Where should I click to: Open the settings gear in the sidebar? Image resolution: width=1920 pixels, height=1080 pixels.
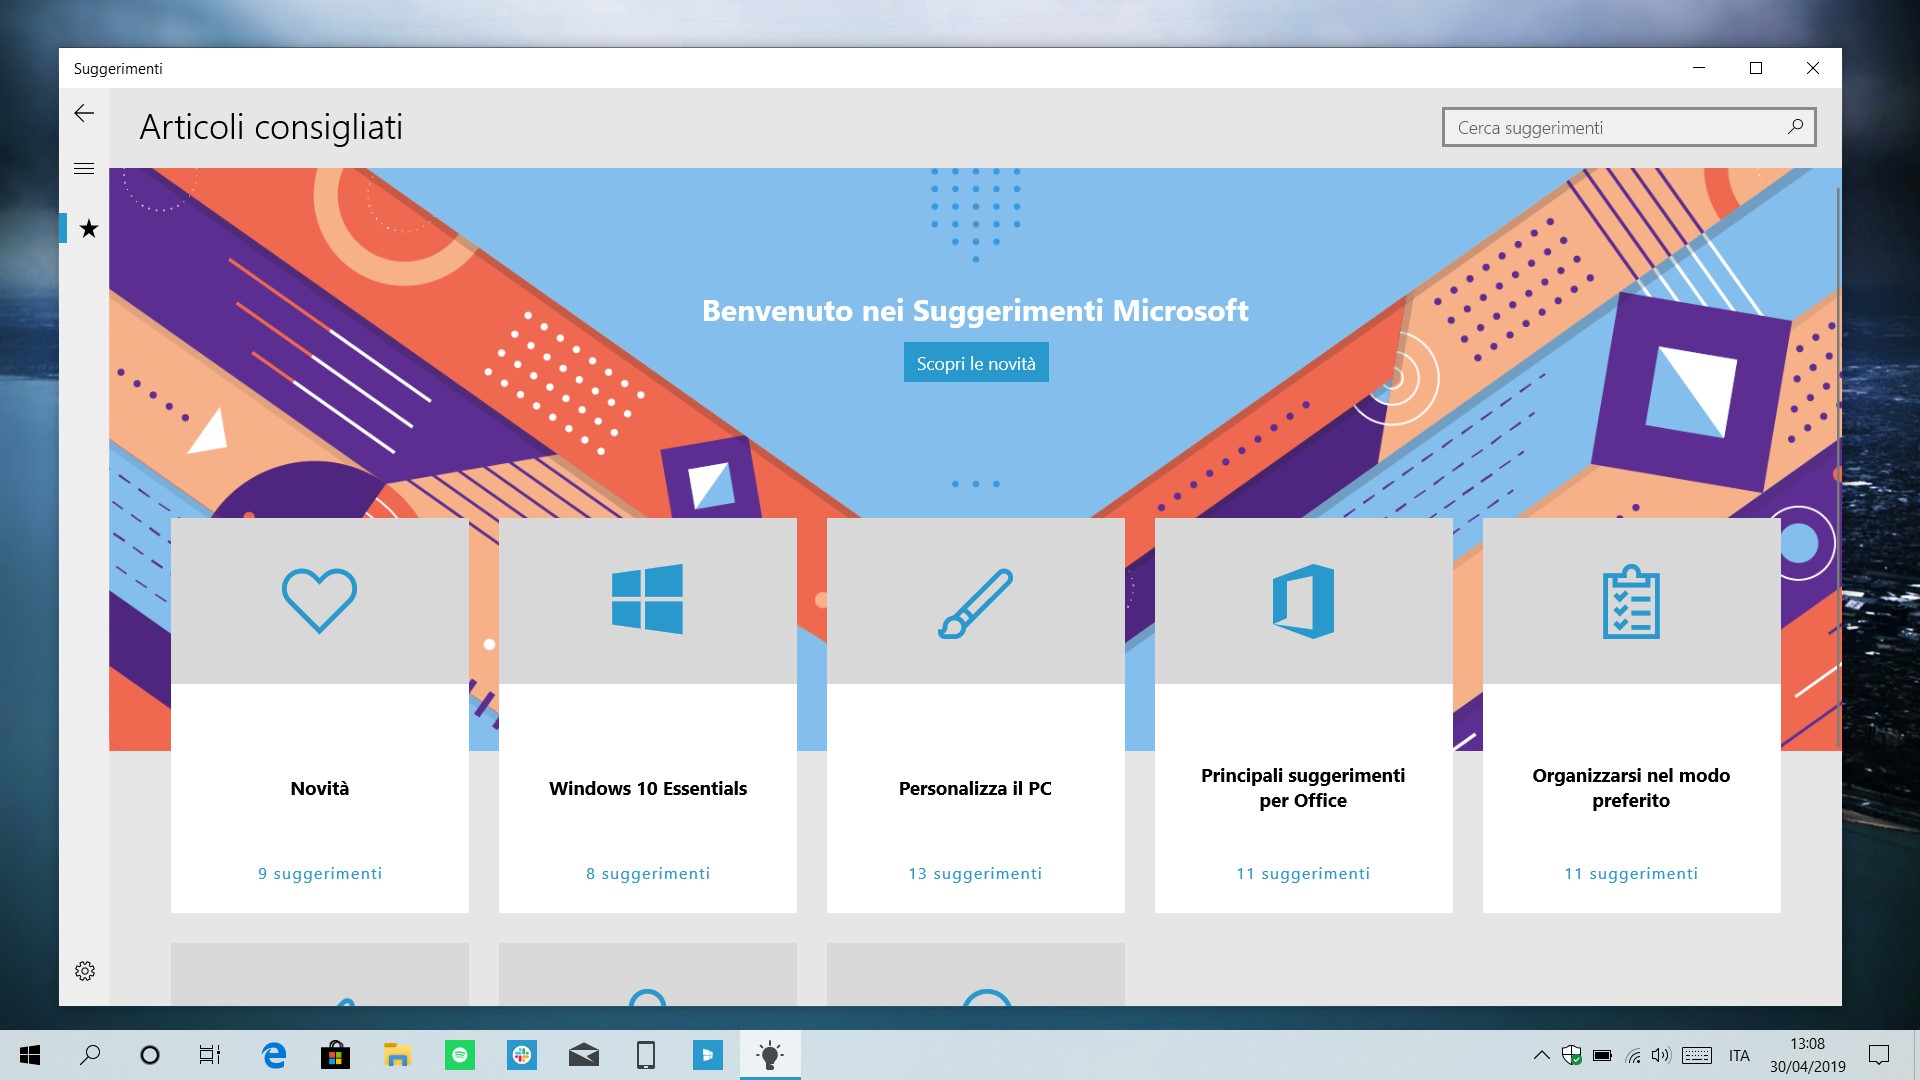pos(85,971)
